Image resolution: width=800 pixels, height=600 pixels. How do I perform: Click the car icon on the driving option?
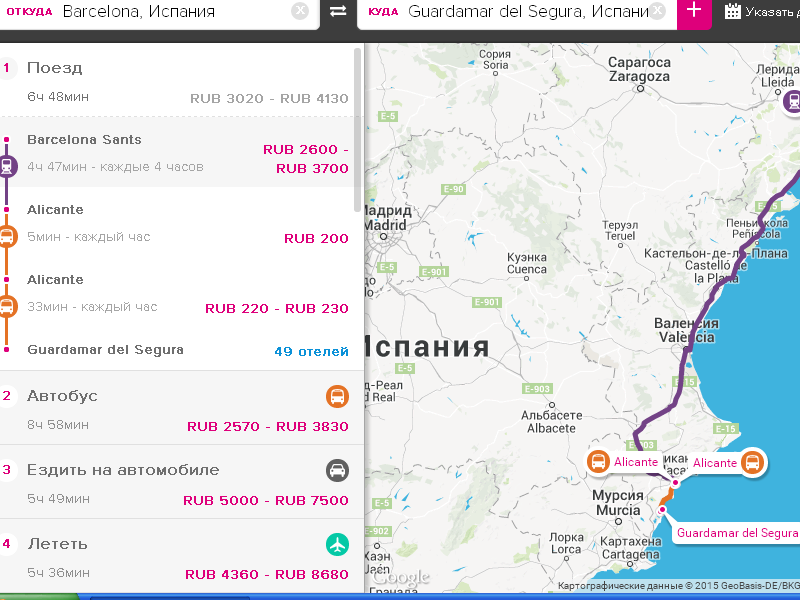337,471
